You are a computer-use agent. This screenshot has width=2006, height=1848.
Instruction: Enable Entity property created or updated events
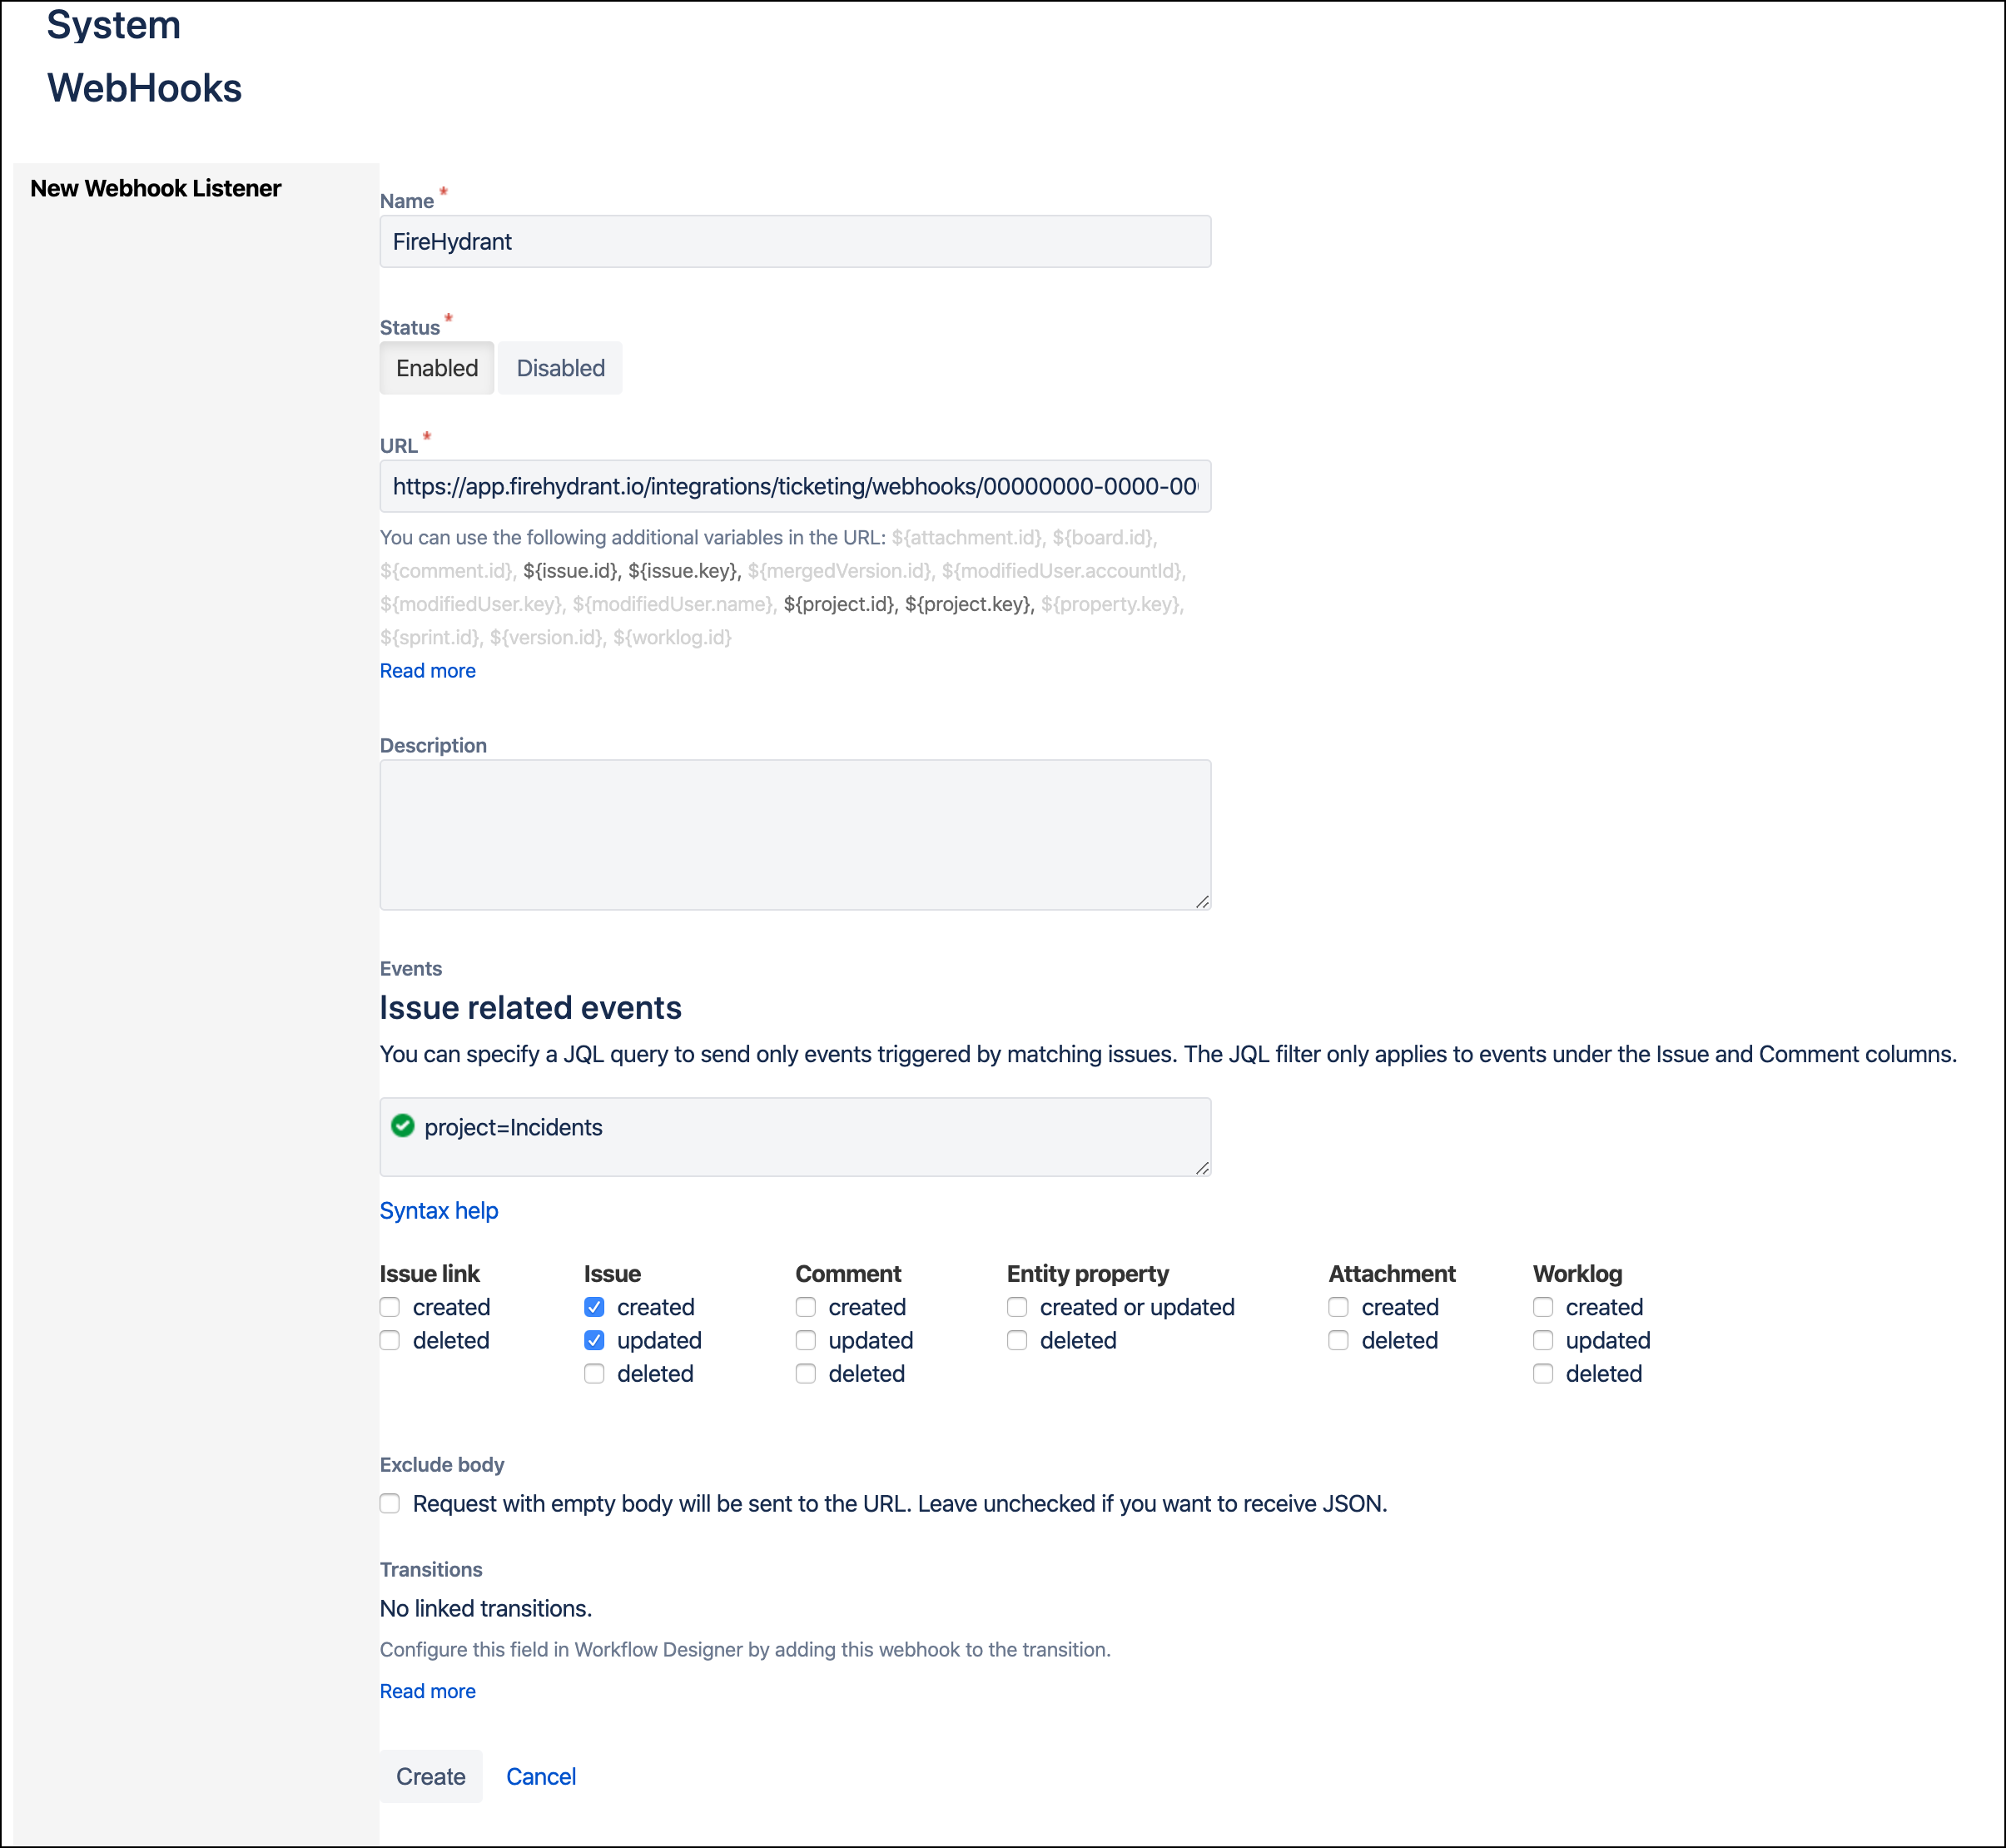pyautogui.click(x=1018, y=1307)
